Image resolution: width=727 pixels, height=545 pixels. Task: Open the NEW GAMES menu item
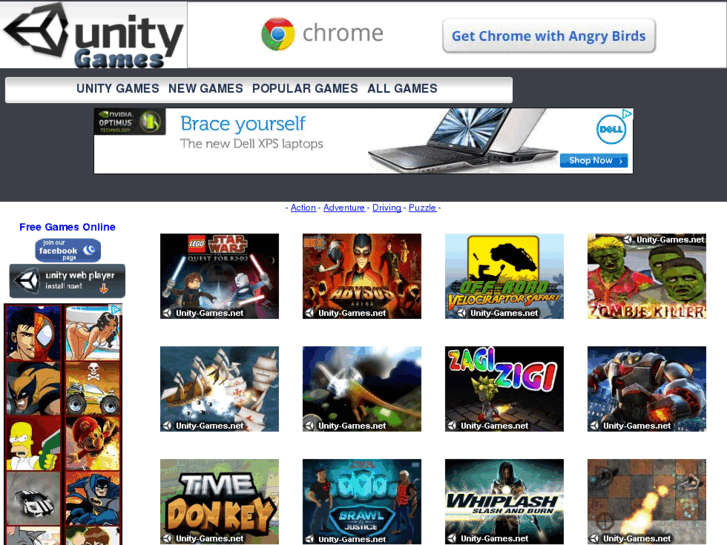pyautogui.click(x=205, y=89)
